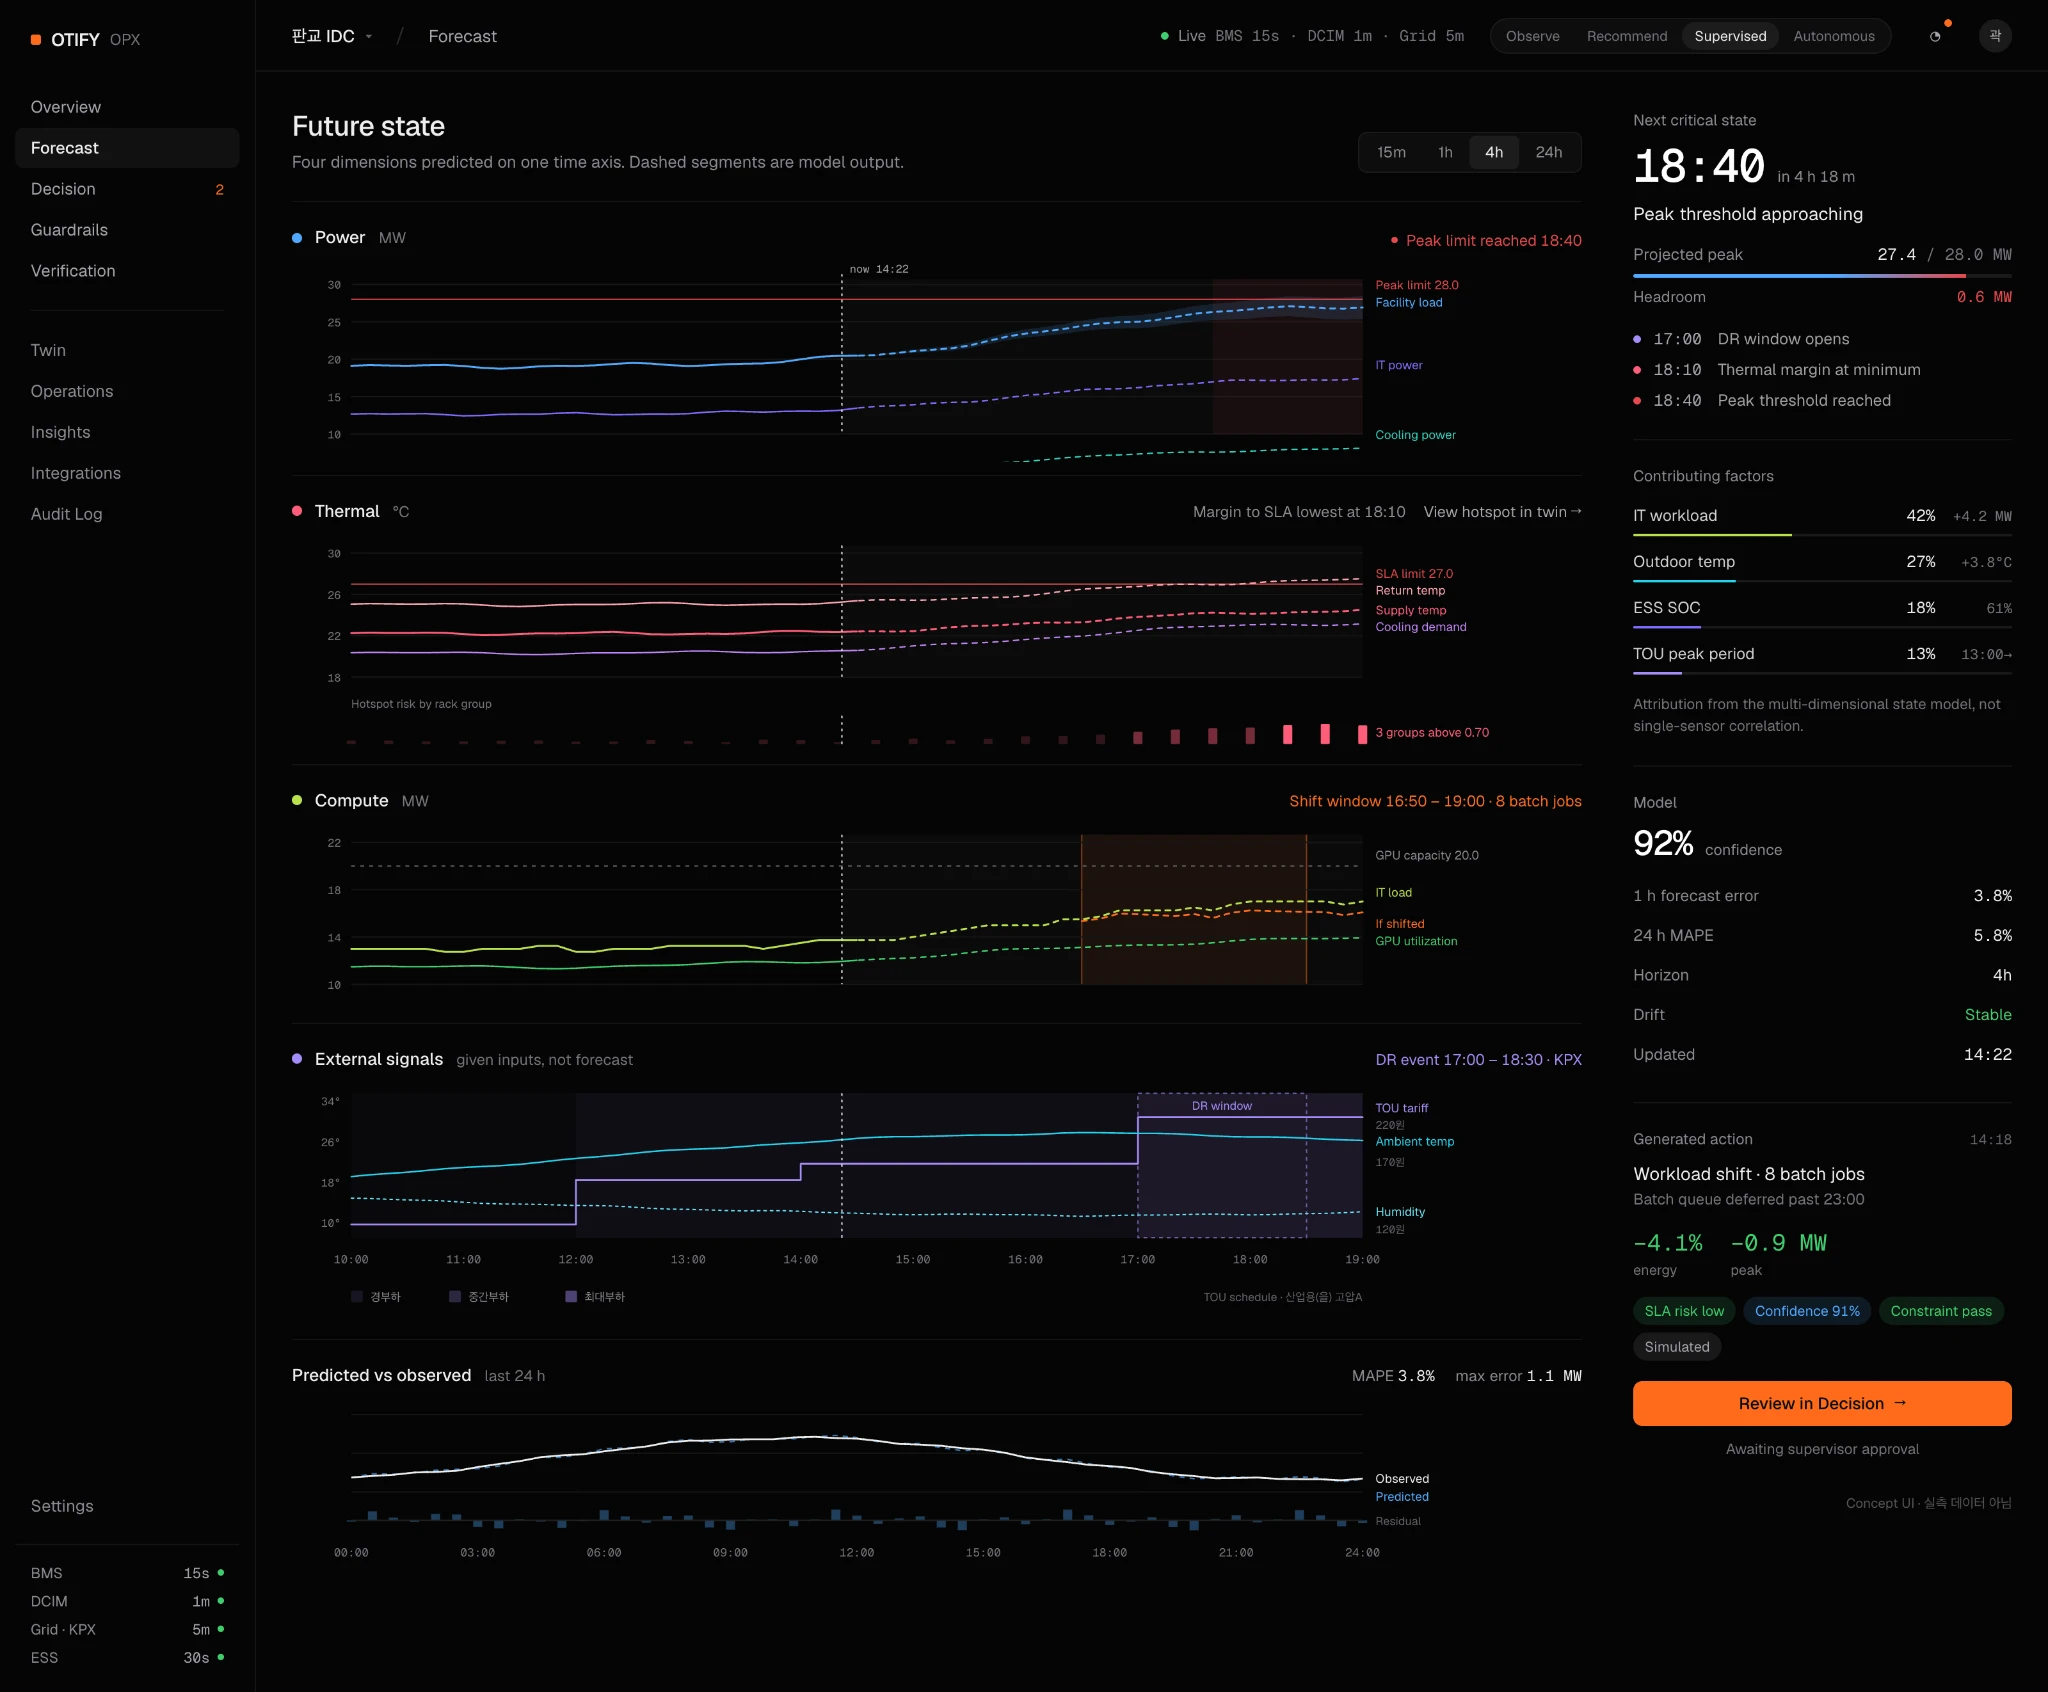Image resolution: width=2048 pixels, height=1692 pixels.
Task: Set forecast horizon to 15m
Action: click(x=1391, y=152)
